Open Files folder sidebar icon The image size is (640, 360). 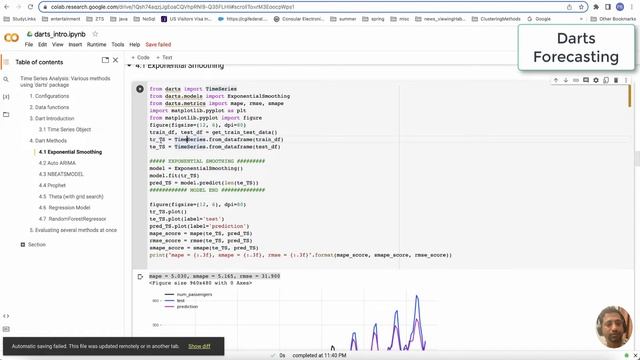click(x=6, y=115)
